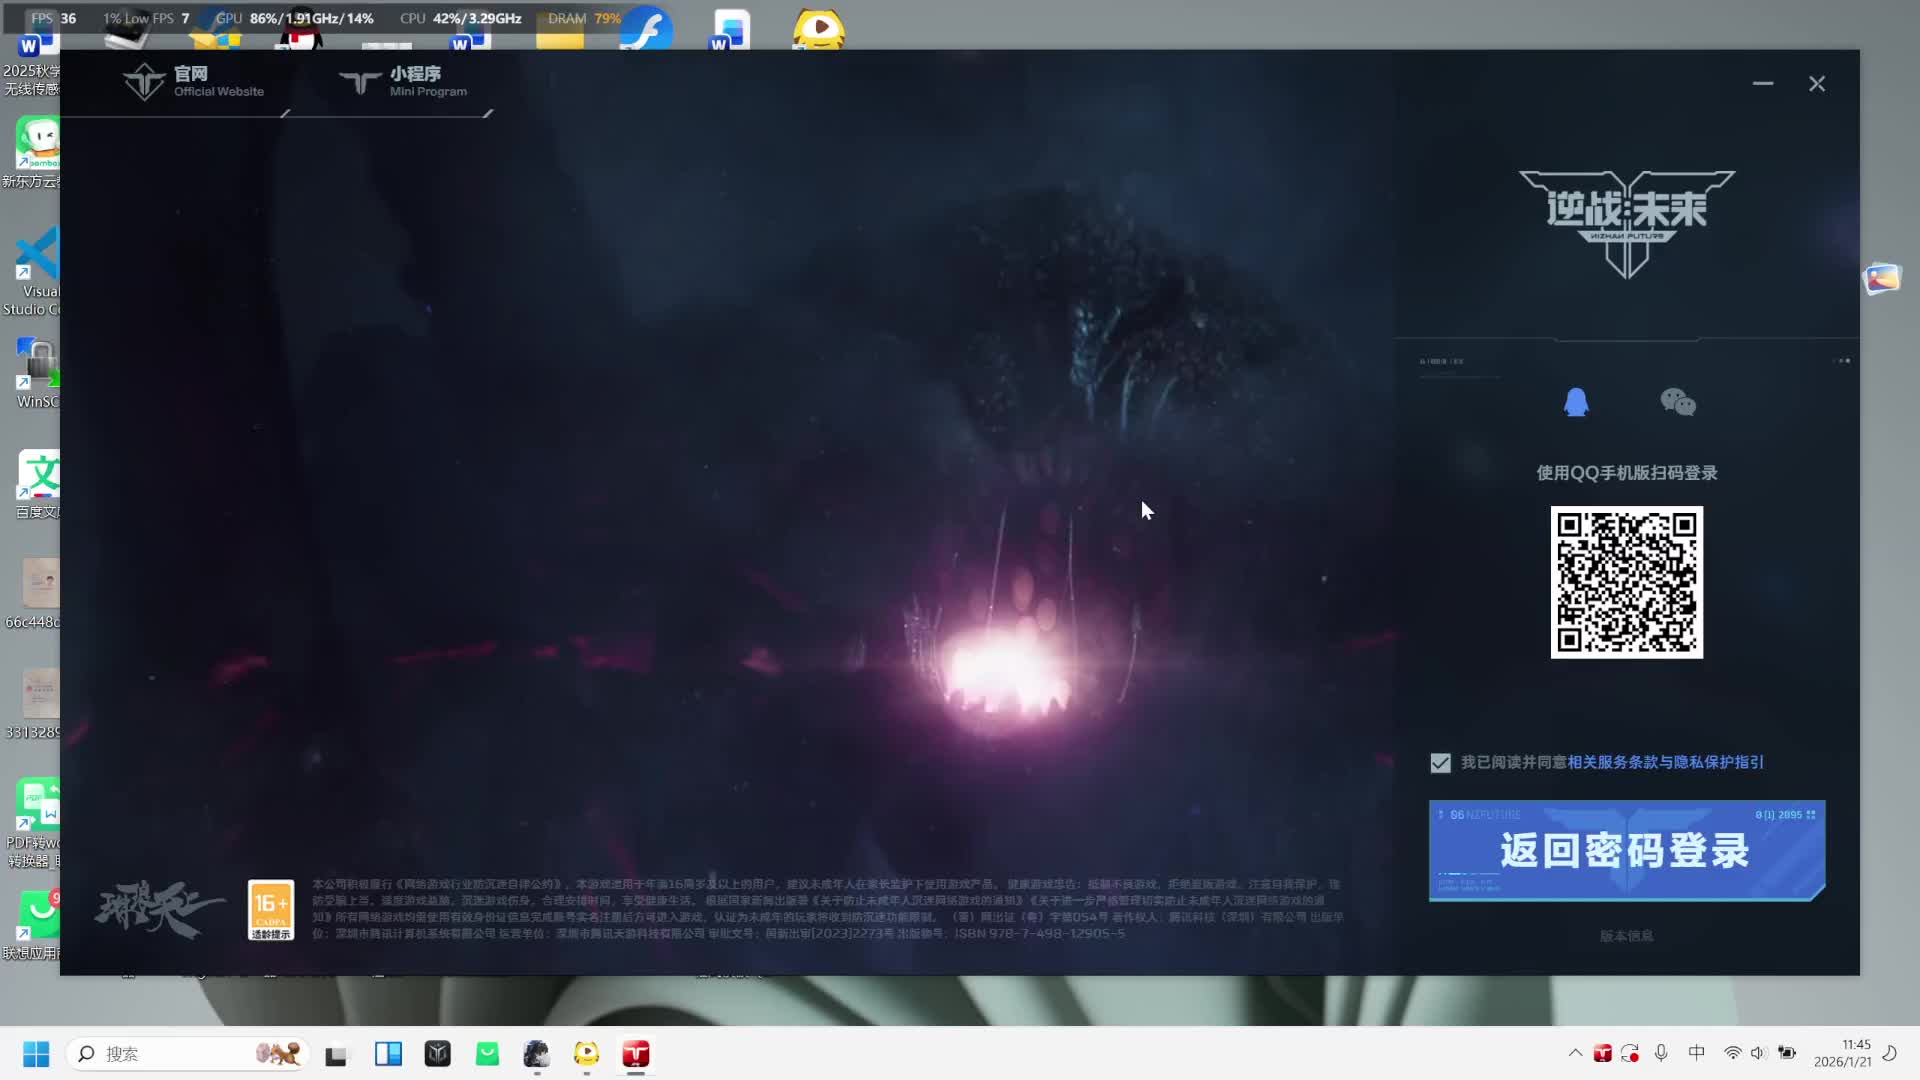Uncheck the service terms agreement checkbox
This screenshot has height=1080, width=1920.
point(1440,763)
